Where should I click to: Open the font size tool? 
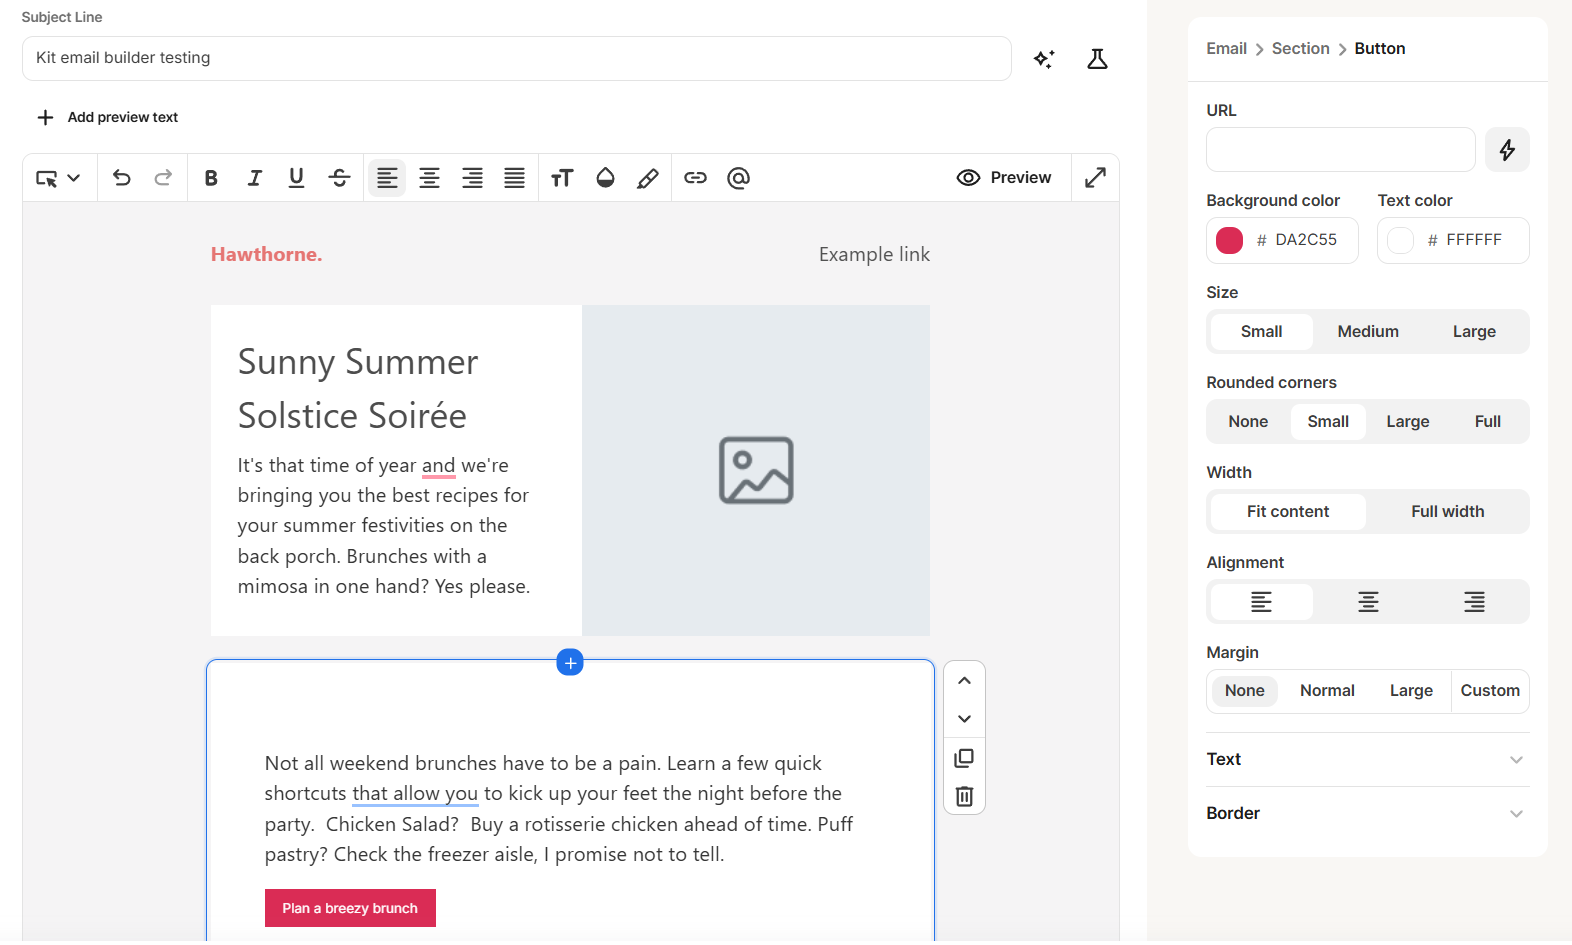click(562, 178)
